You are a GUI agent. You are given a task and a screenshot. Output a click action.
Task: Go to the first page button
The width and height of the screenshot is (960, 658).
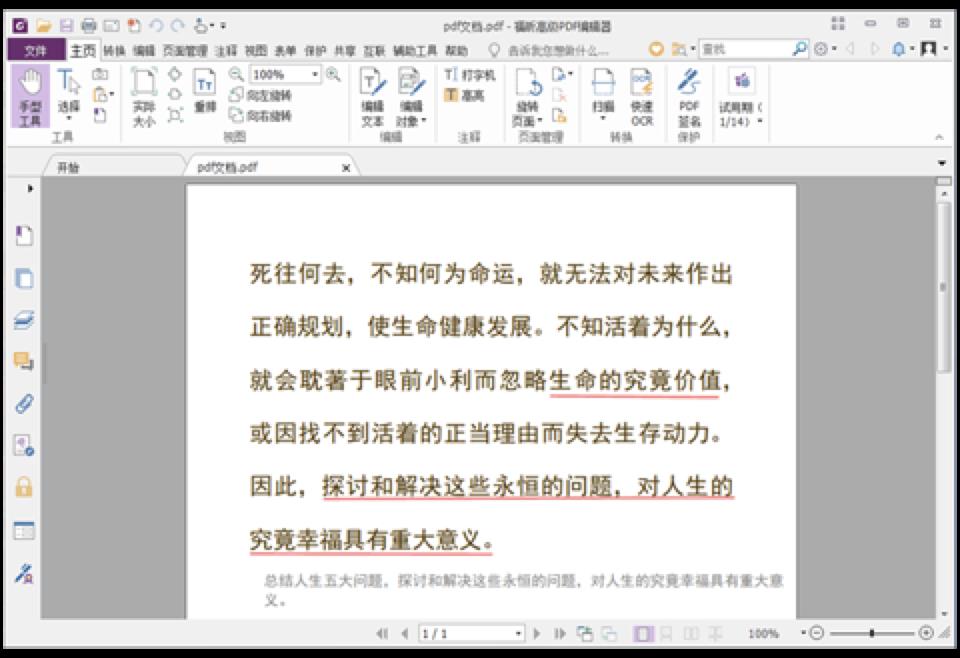click(x=382, y=634)
